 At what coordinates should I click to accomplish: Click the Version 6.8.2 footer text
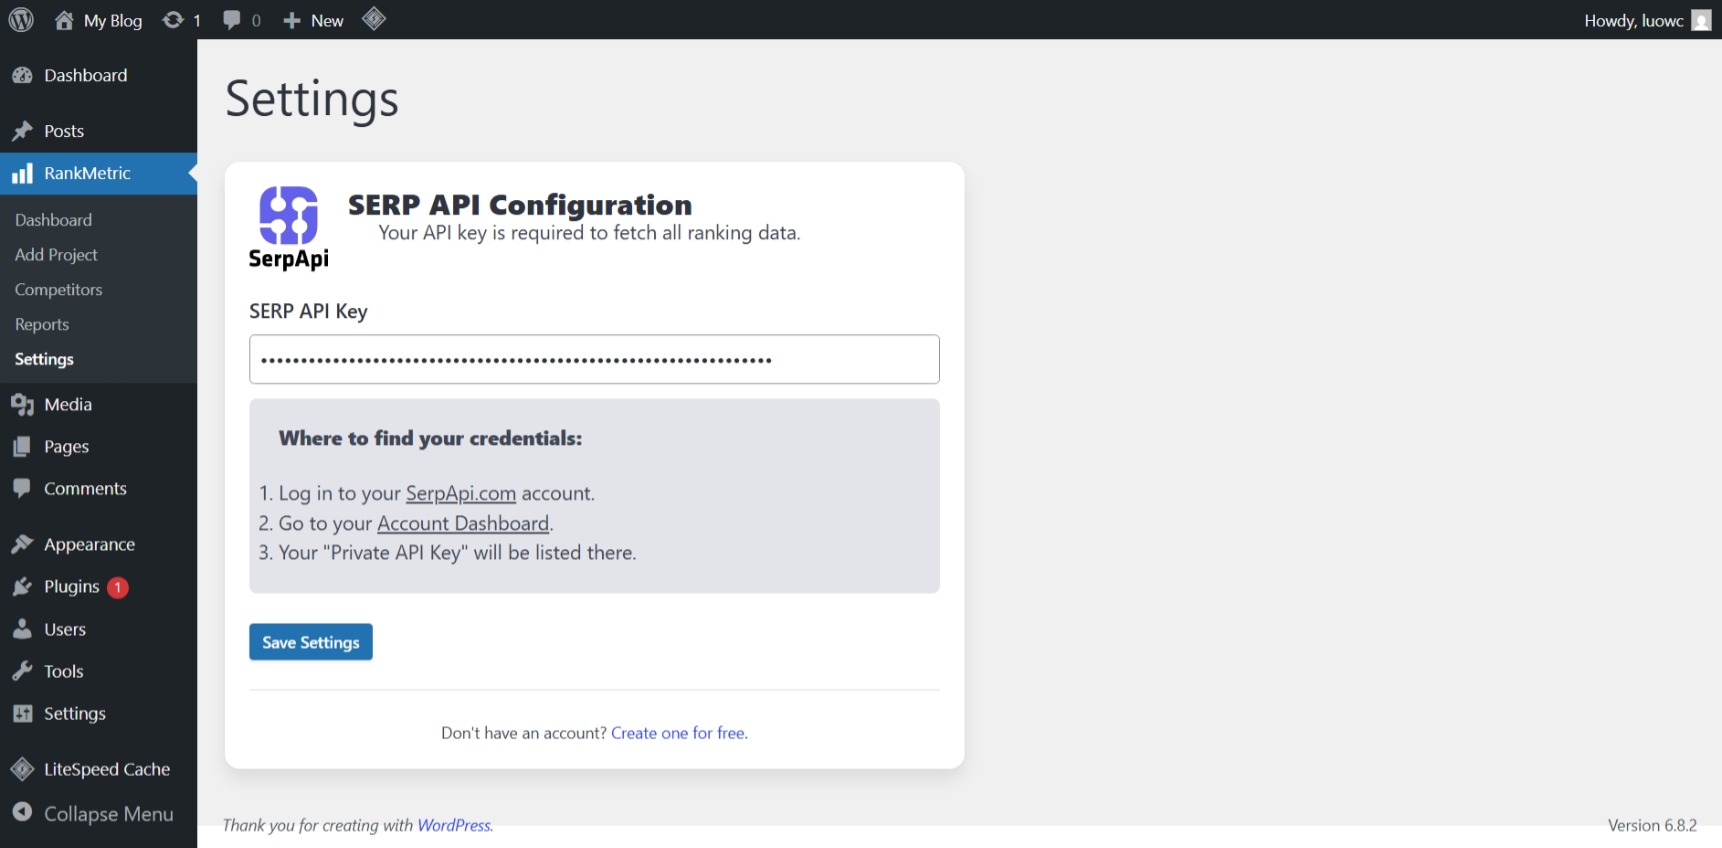(1652, 825)
